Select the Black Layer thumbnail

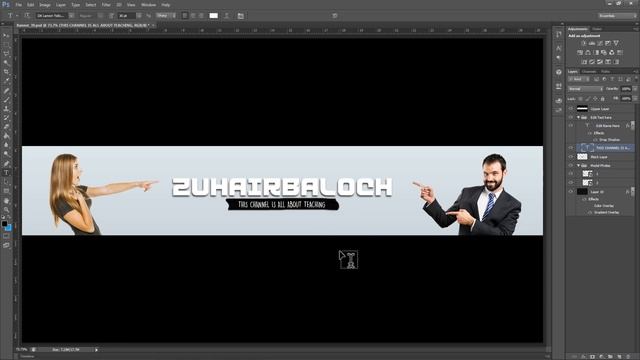[582, 157]
